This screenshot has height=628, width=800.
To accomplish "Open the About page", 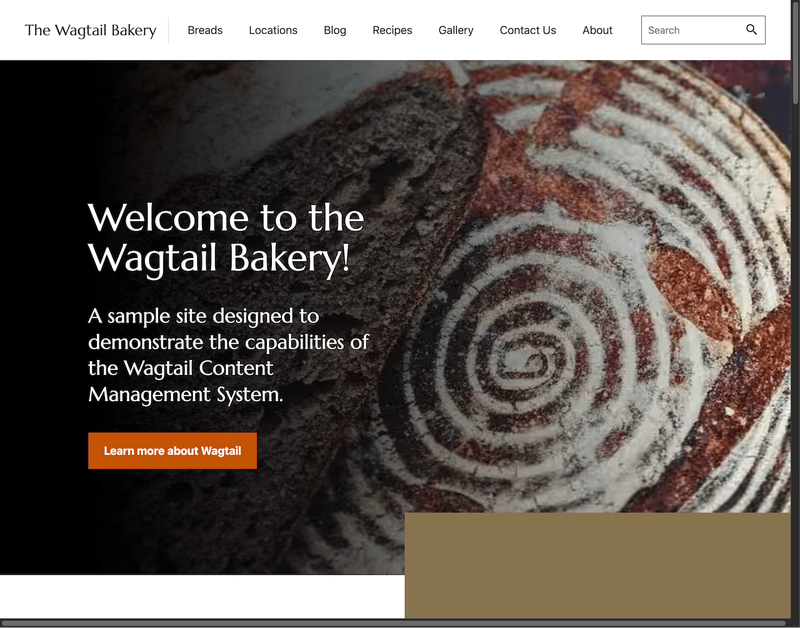I will pos(597,30).
